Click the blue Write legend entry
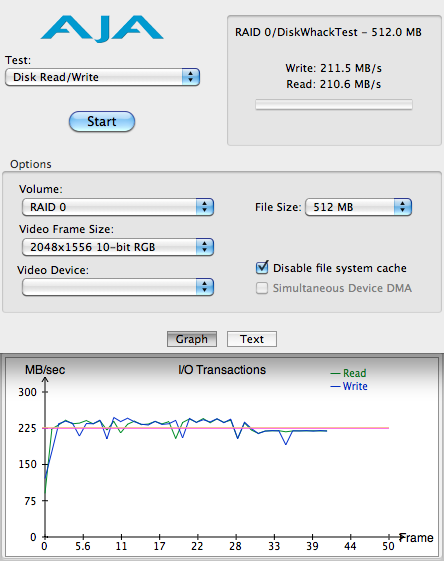Image resolution: width=444 pixels, height=561 pixels. (x=349, y=386)
